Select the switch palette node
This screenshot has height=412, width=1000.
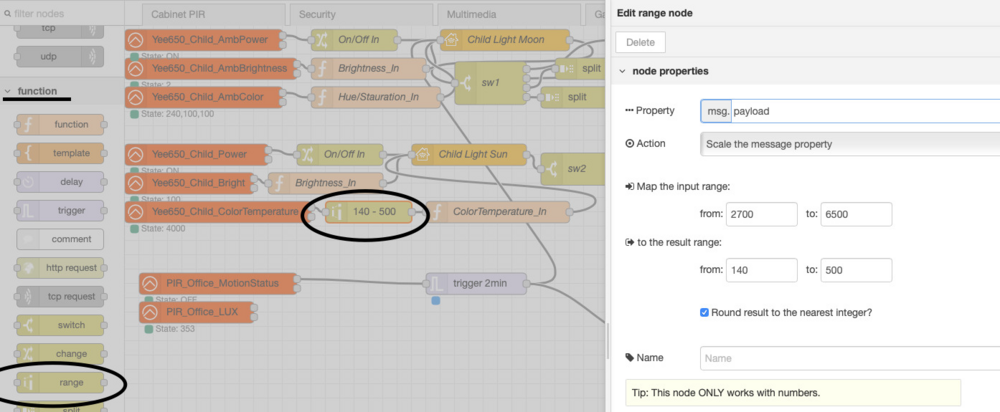tap(60, 325)
